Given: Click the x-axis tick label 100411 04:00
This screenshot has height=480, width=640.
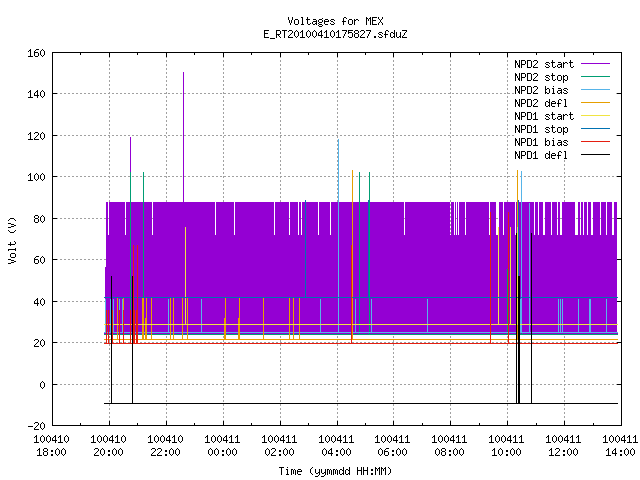Looking at the screenshot, I should tap(336, 446).
